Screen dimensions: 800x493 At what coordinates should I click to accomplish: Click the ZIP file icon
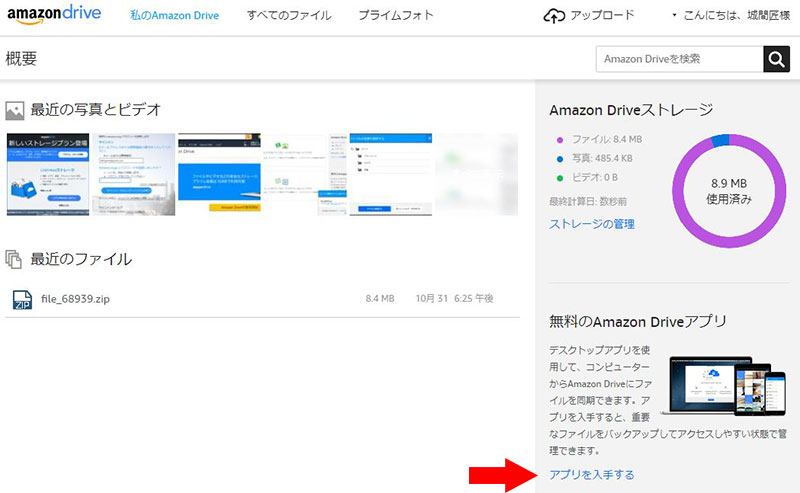pyautogui.click(x=22, y=300)
